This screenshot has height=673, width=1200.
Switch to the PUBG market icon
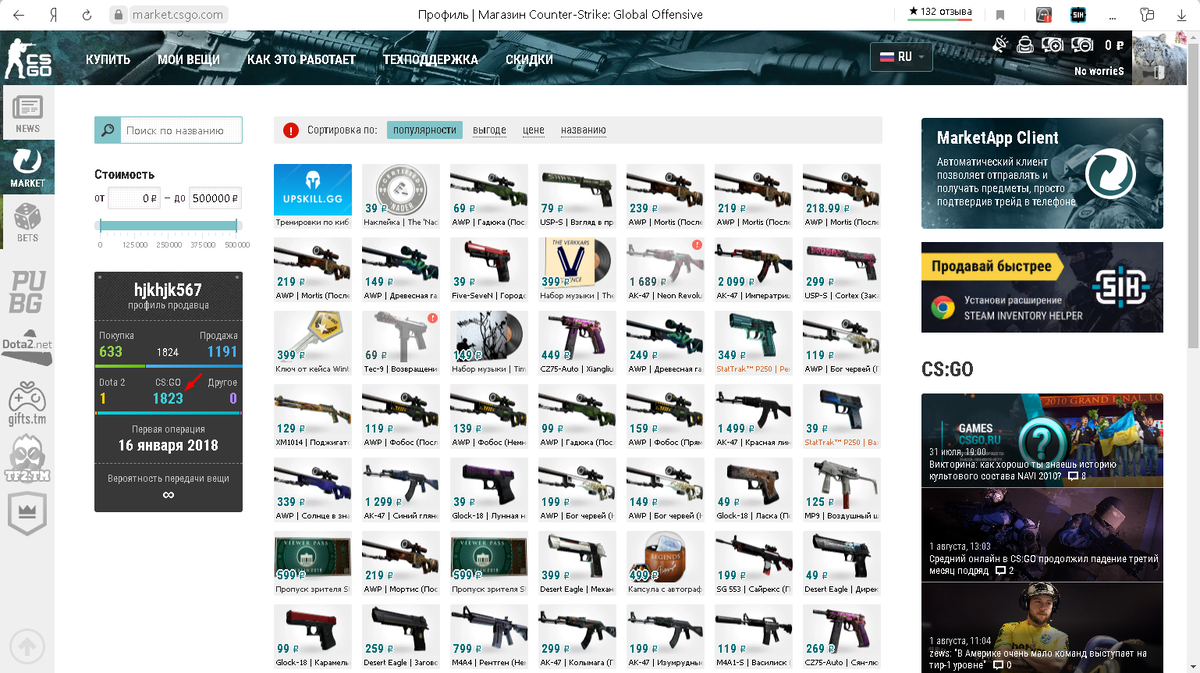[x=27, y=292]
